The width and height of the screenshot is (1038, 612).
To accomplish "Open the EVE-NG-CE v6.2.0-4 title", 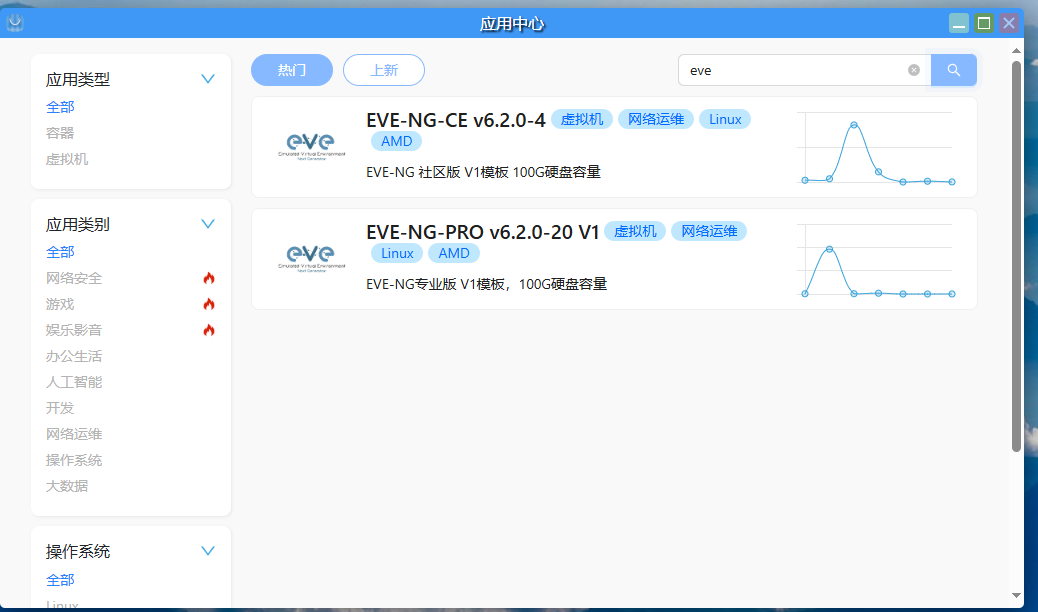I will click(x=455, y=120).
